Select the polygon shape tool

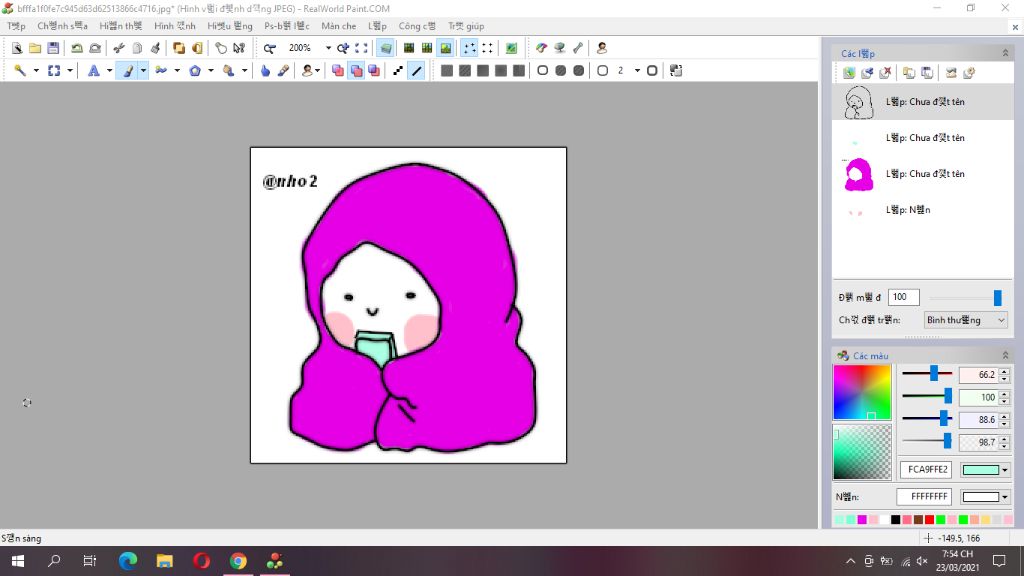195,71
